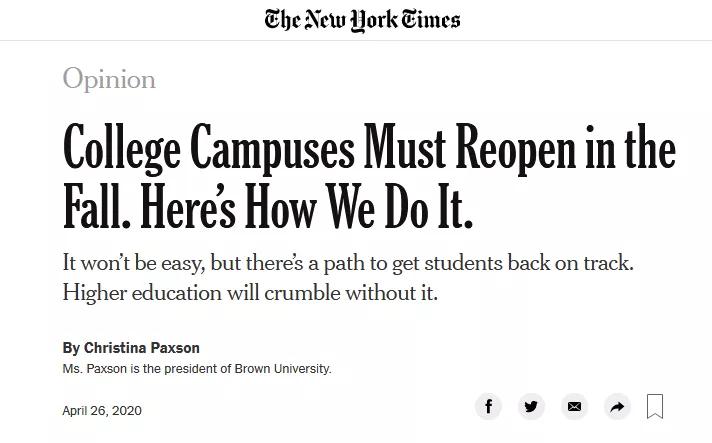
Task: Click headline line "Fall. Here's How We Do It."
Action: pos(267,208)
